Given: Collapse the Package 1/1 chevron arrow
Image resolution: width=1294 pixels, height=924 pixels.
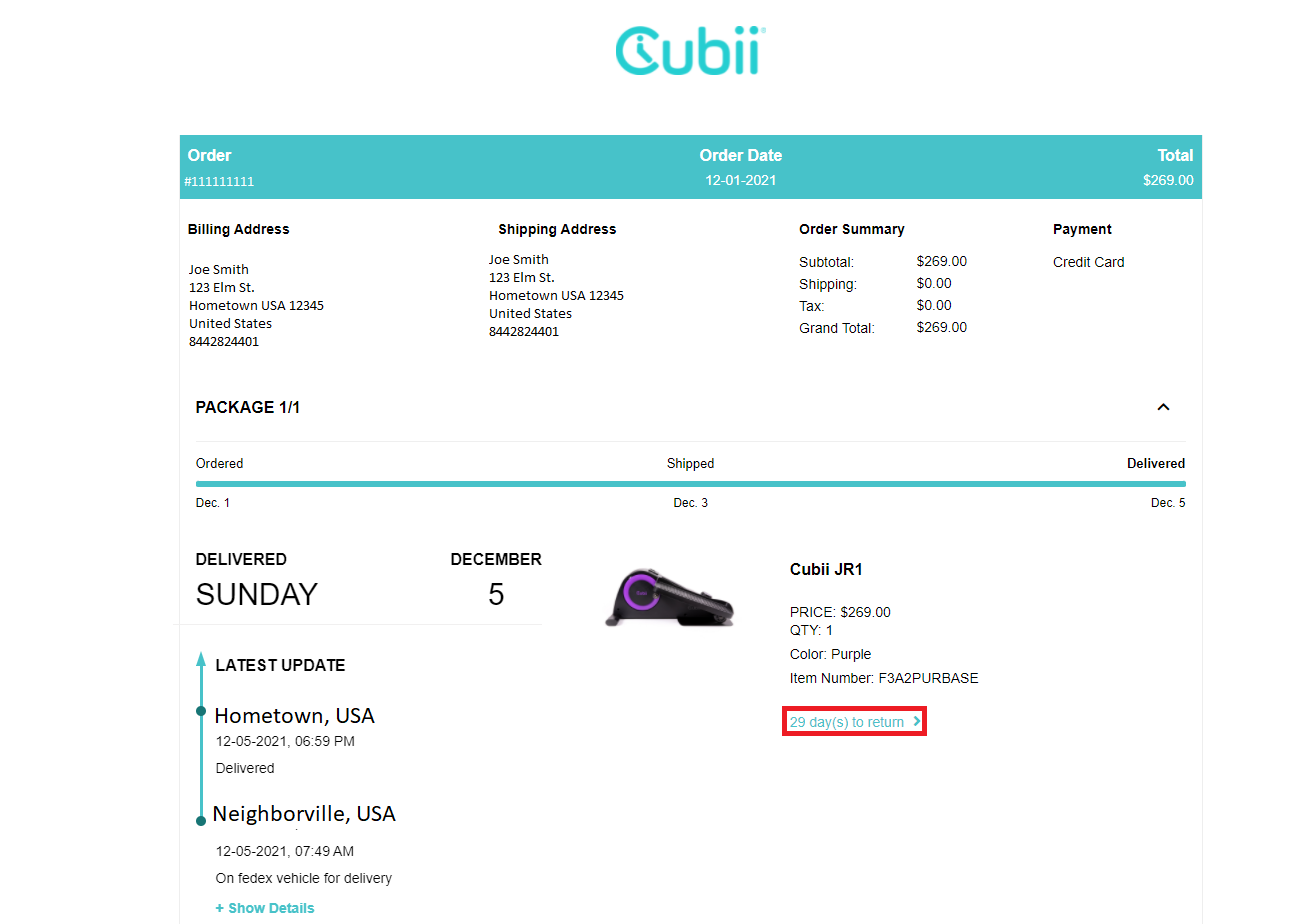Looking at the screenshot, I should 1163,407.
